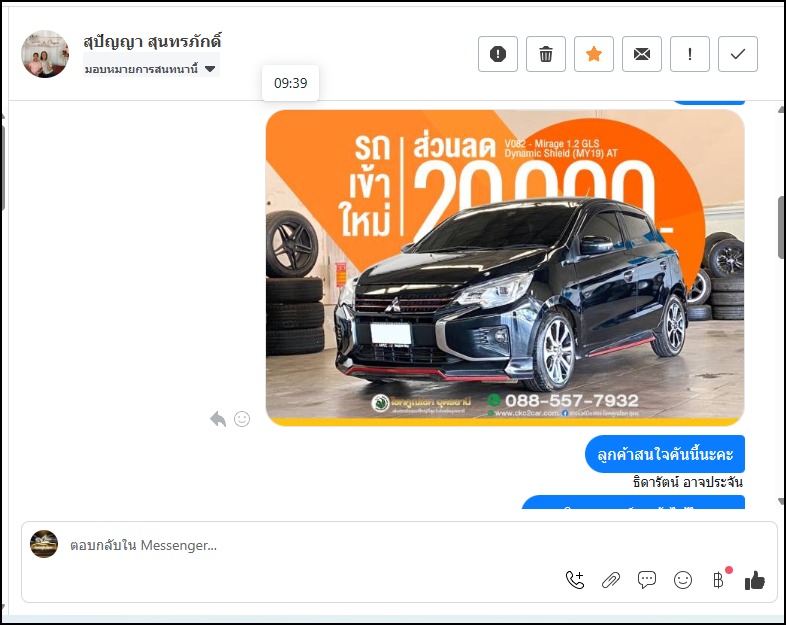
Task: Select the ลูกค้าสนใจคันนี้นะคะ message bubble
Action: (x=665, y=454)
